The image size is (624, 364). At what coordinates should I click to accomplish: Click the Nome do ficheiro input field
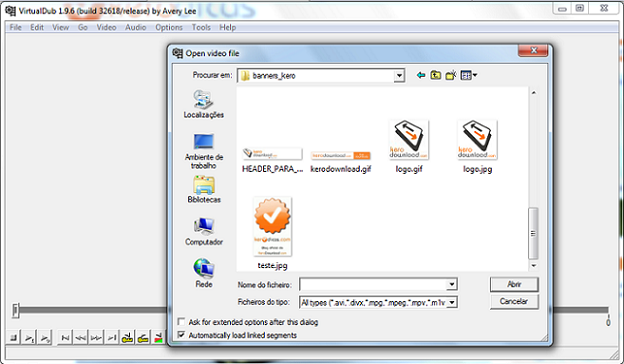click(x=373, y=284)
